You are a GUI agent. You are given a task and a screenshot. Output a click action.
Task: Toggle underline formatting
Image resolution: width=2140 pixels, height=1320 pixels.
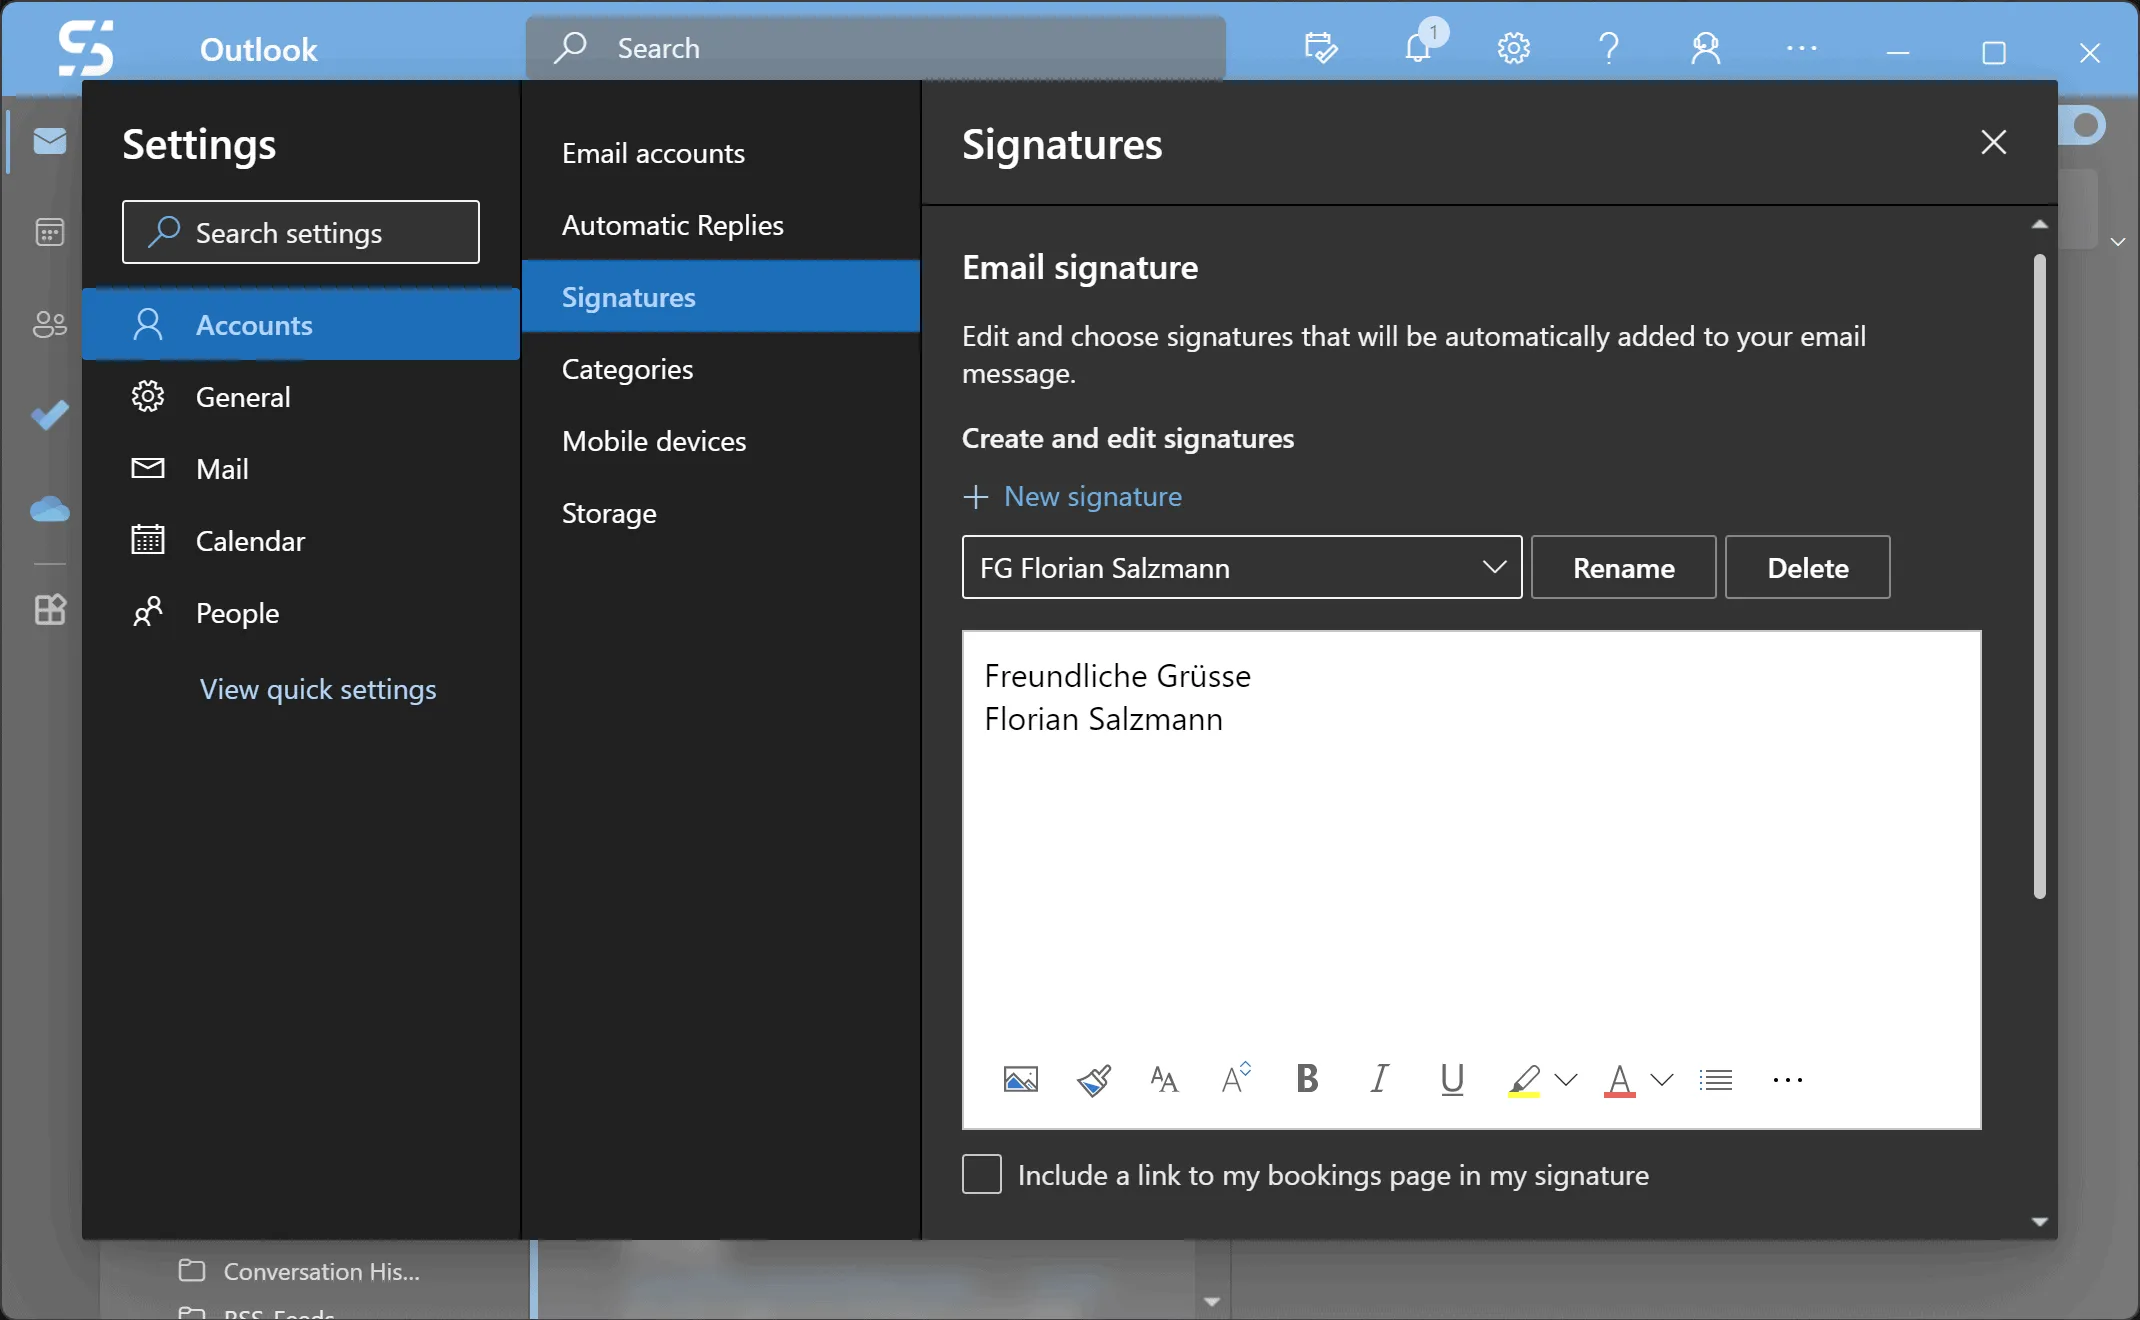point(1452,1080)
